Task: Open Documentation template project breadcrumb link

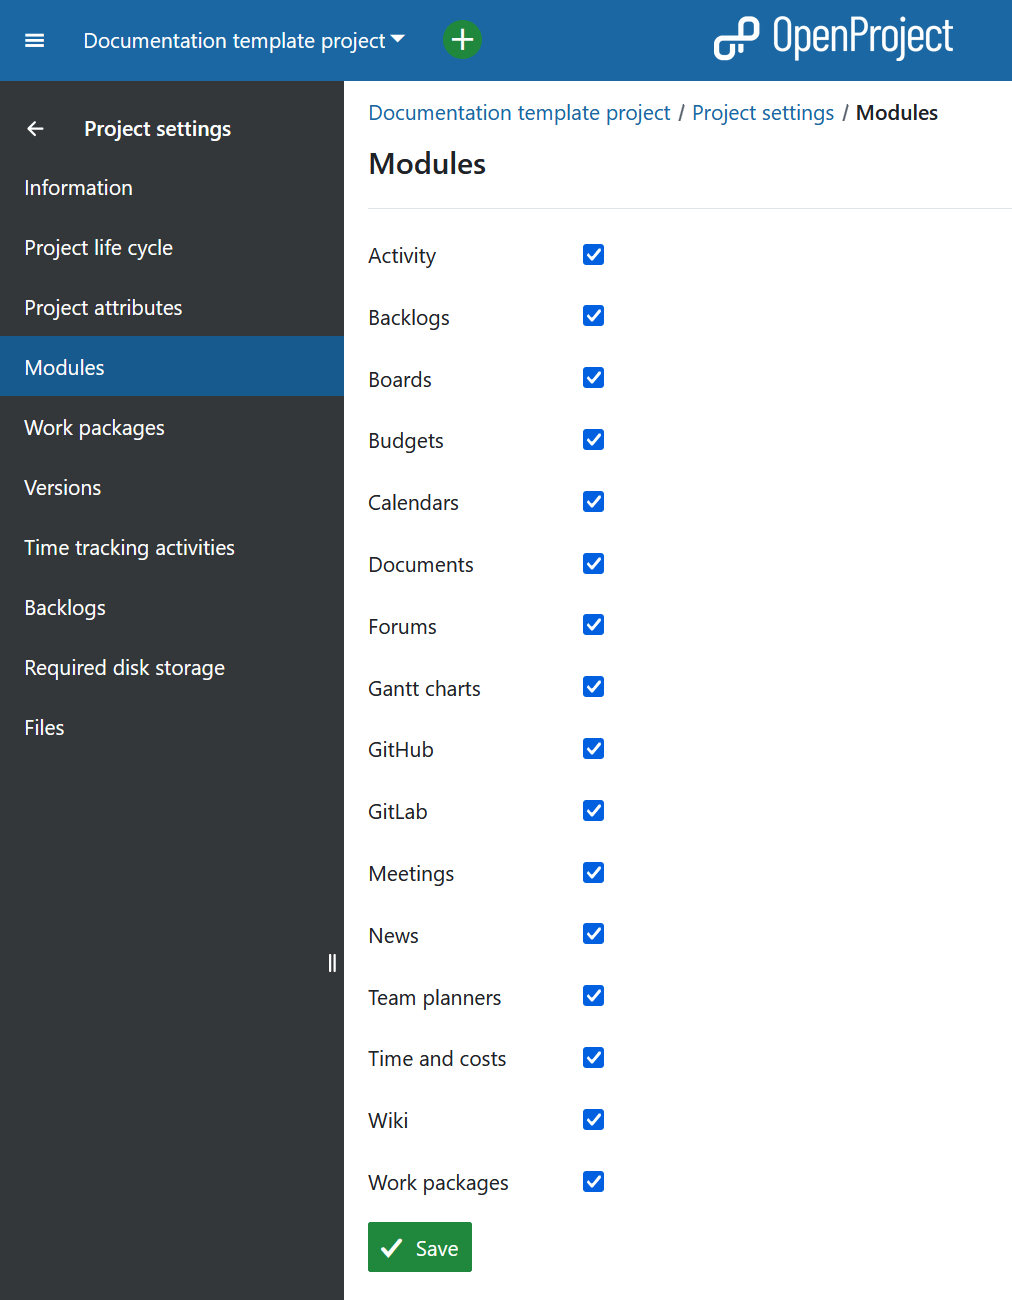Action: point(519,113)
